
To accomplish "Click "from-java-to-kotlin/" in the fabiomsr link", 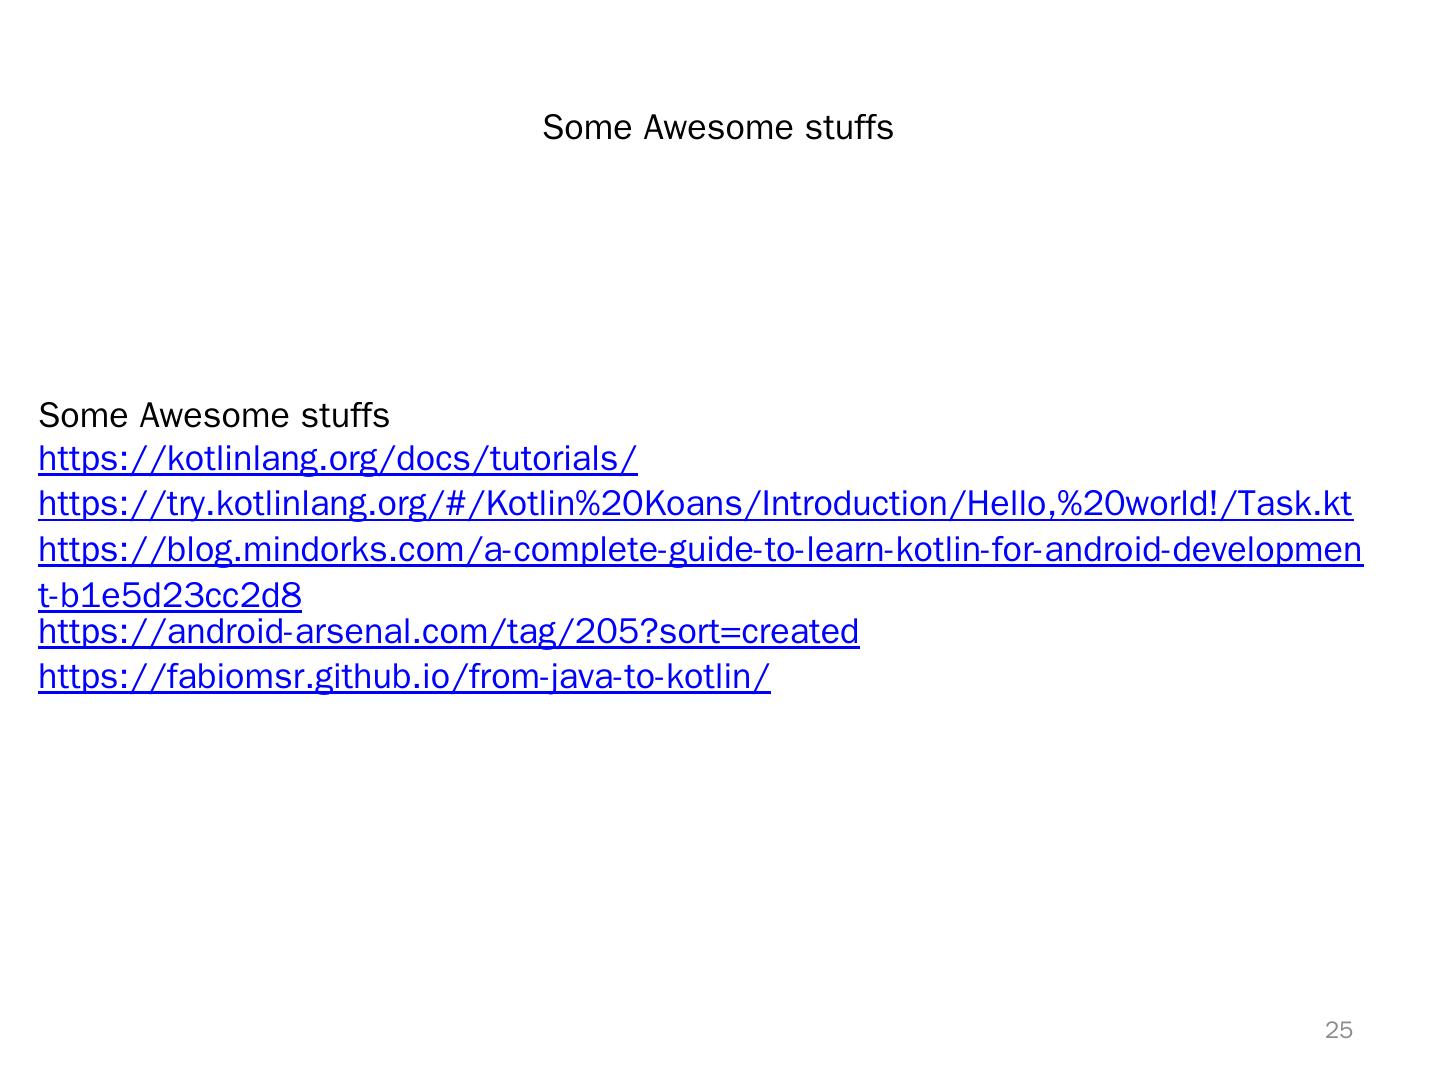I will [618, 677].
